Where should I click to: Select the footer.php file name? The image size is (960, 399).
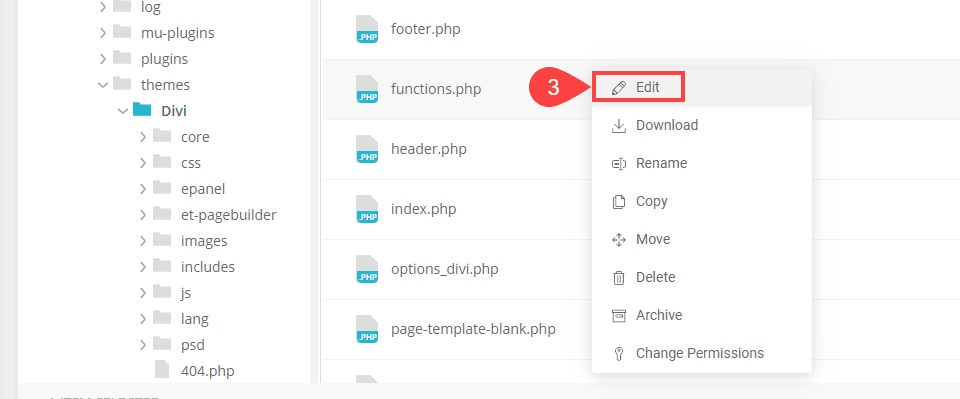(426, 29)
